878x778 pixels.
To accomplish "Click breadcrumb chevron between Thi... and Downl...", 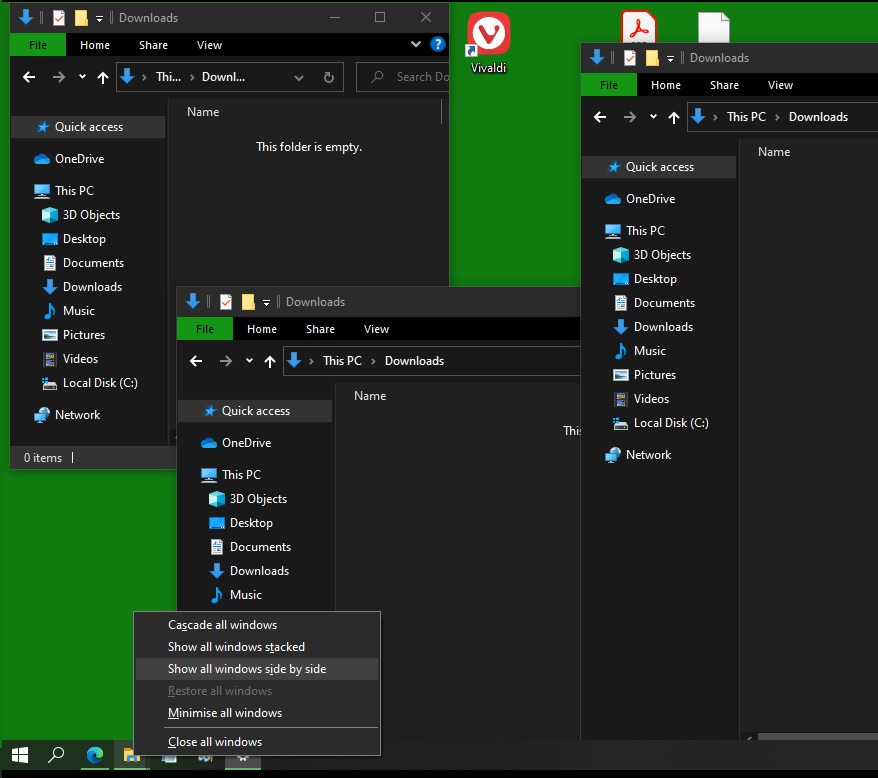I will click(192, 77).
